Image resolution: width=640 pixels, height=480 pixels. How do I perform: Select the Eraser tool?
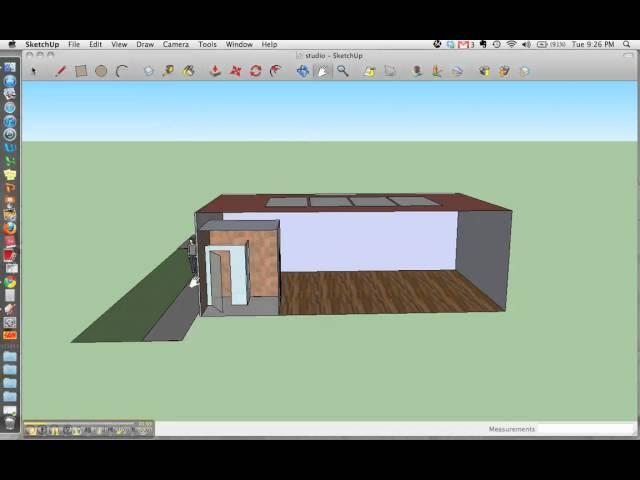pyautogui.click(x=149, y=71)
